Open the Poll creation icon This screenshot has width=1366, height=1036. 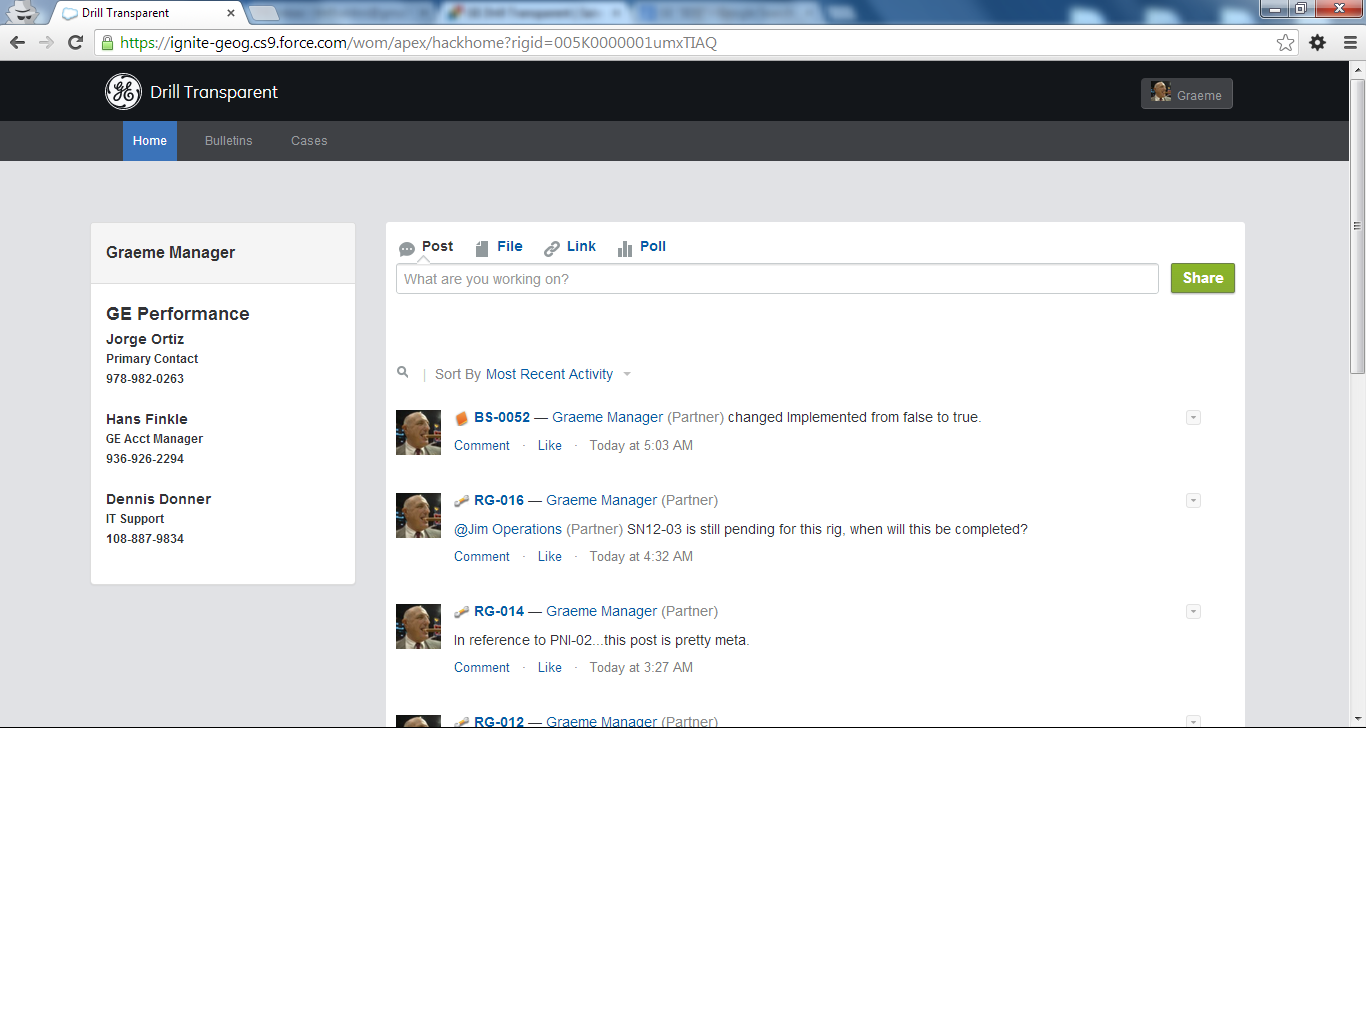[623, 246]
